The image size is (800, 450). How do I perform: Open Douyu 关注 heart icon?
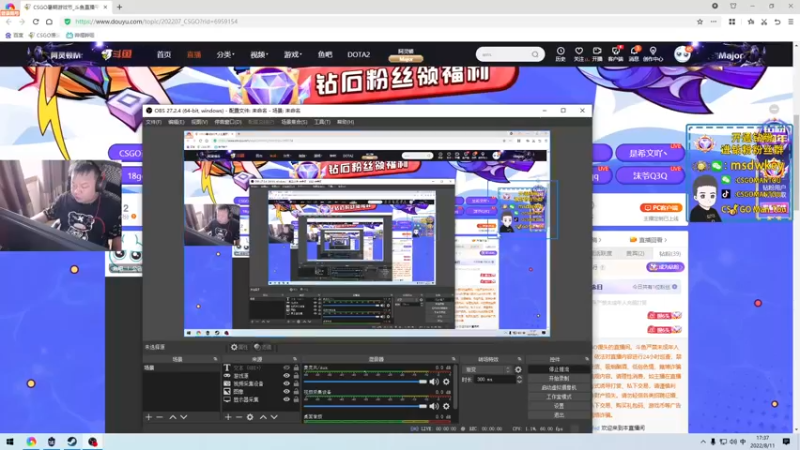click(579, 54)
